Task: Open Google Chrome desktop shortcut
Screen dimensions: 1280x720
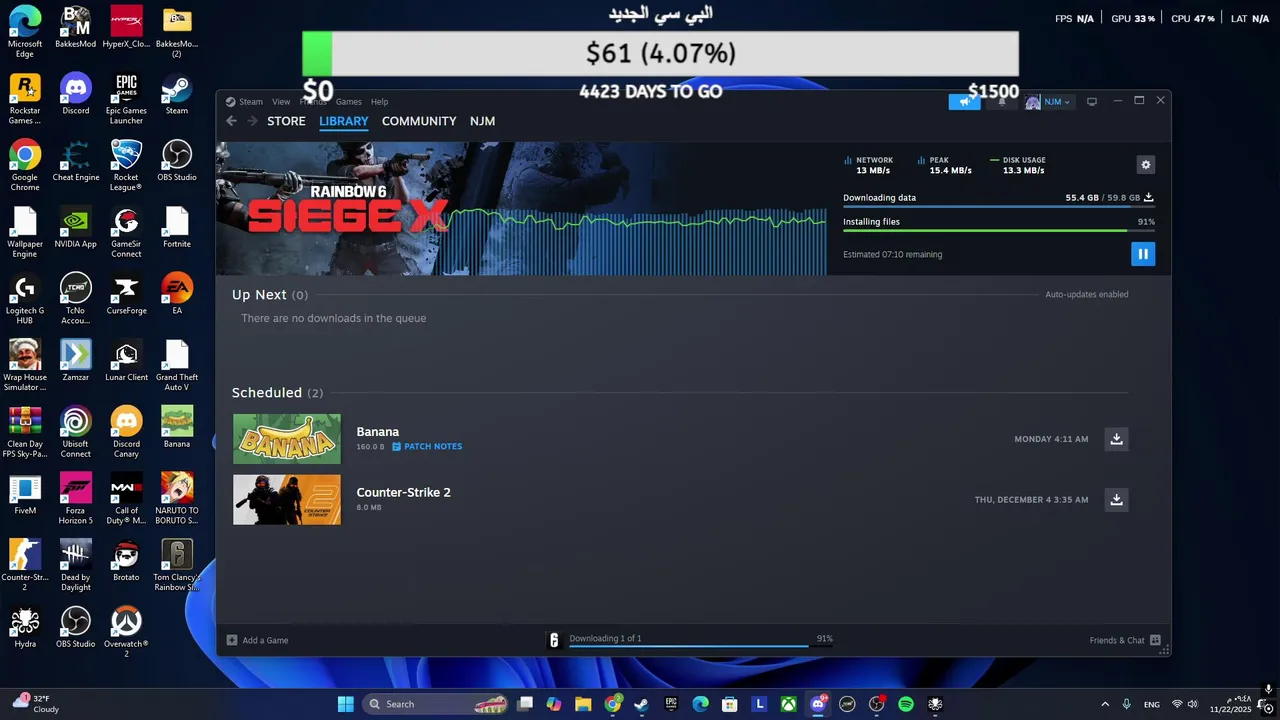Action: point(25,165)
